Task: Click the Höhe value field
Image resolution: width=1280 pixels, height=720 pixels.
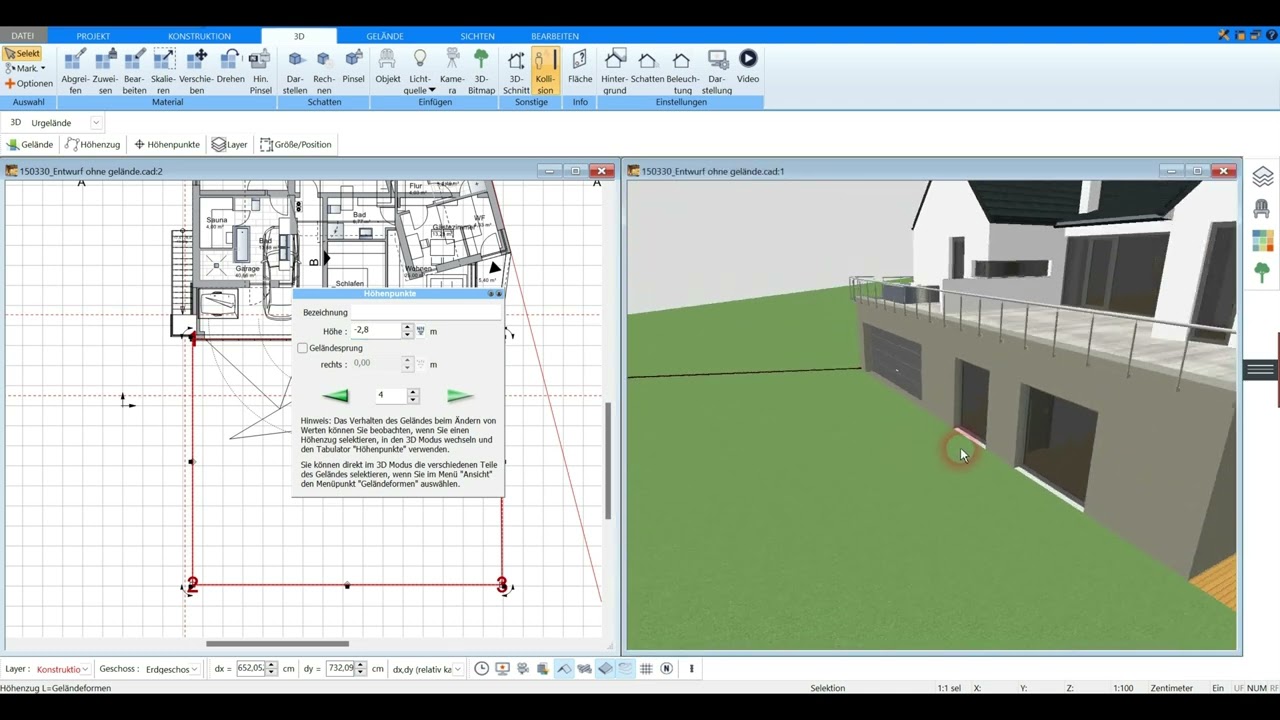Action: click(376, 330)
